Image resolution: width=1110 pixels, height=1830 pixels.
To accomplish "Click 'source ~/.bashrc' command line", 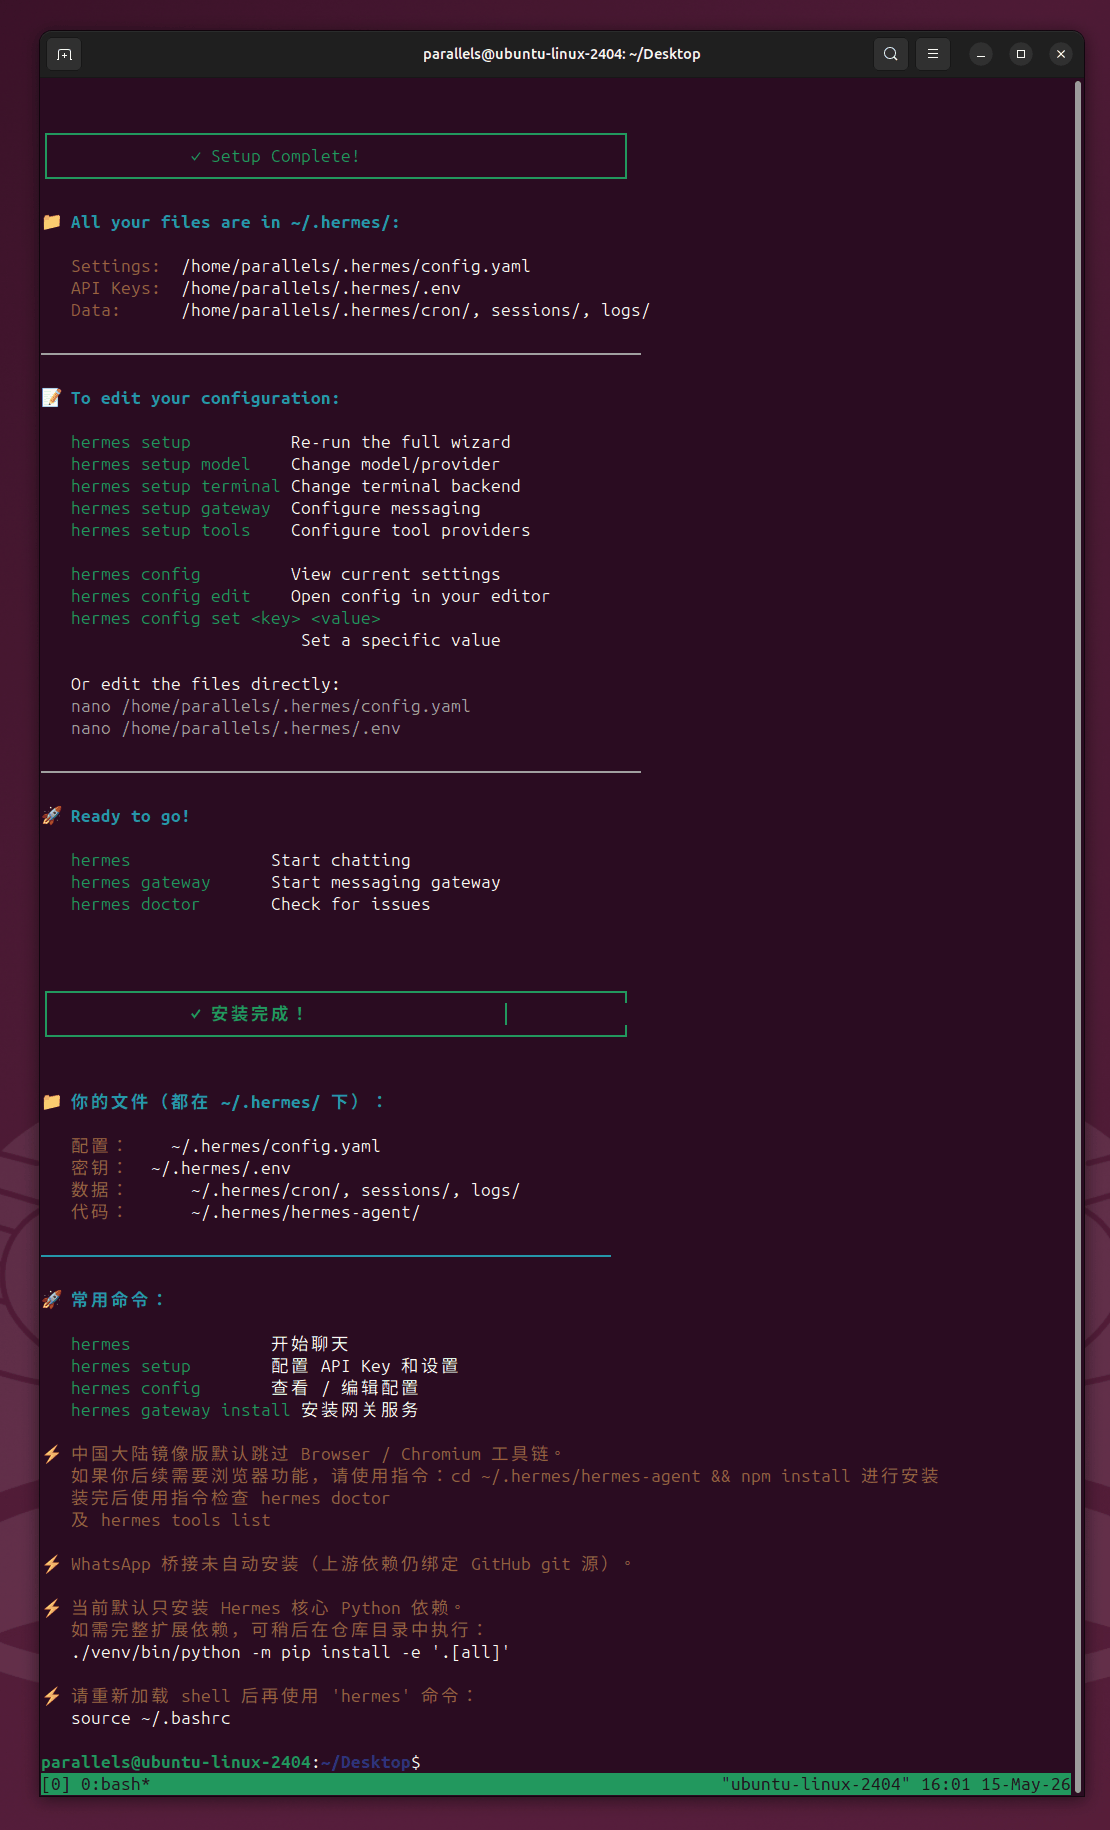I will pos(150,1718).
